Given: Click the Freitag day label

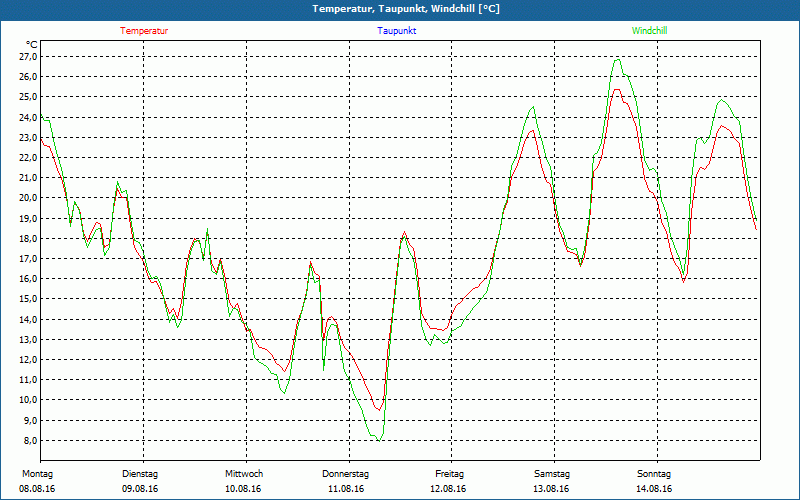Looking at the screenshot, I should [x=449, y=474].
